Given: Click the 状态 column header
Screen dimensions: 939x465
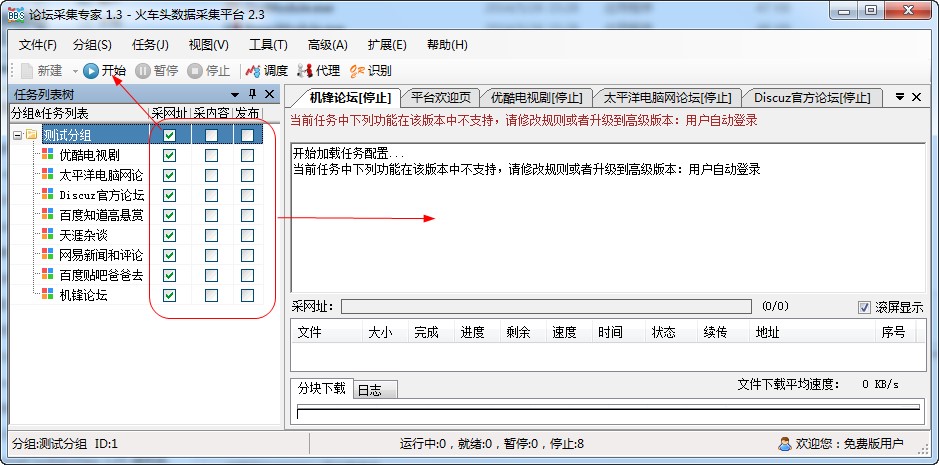Looking at the screenshot, I should (672, 332).
